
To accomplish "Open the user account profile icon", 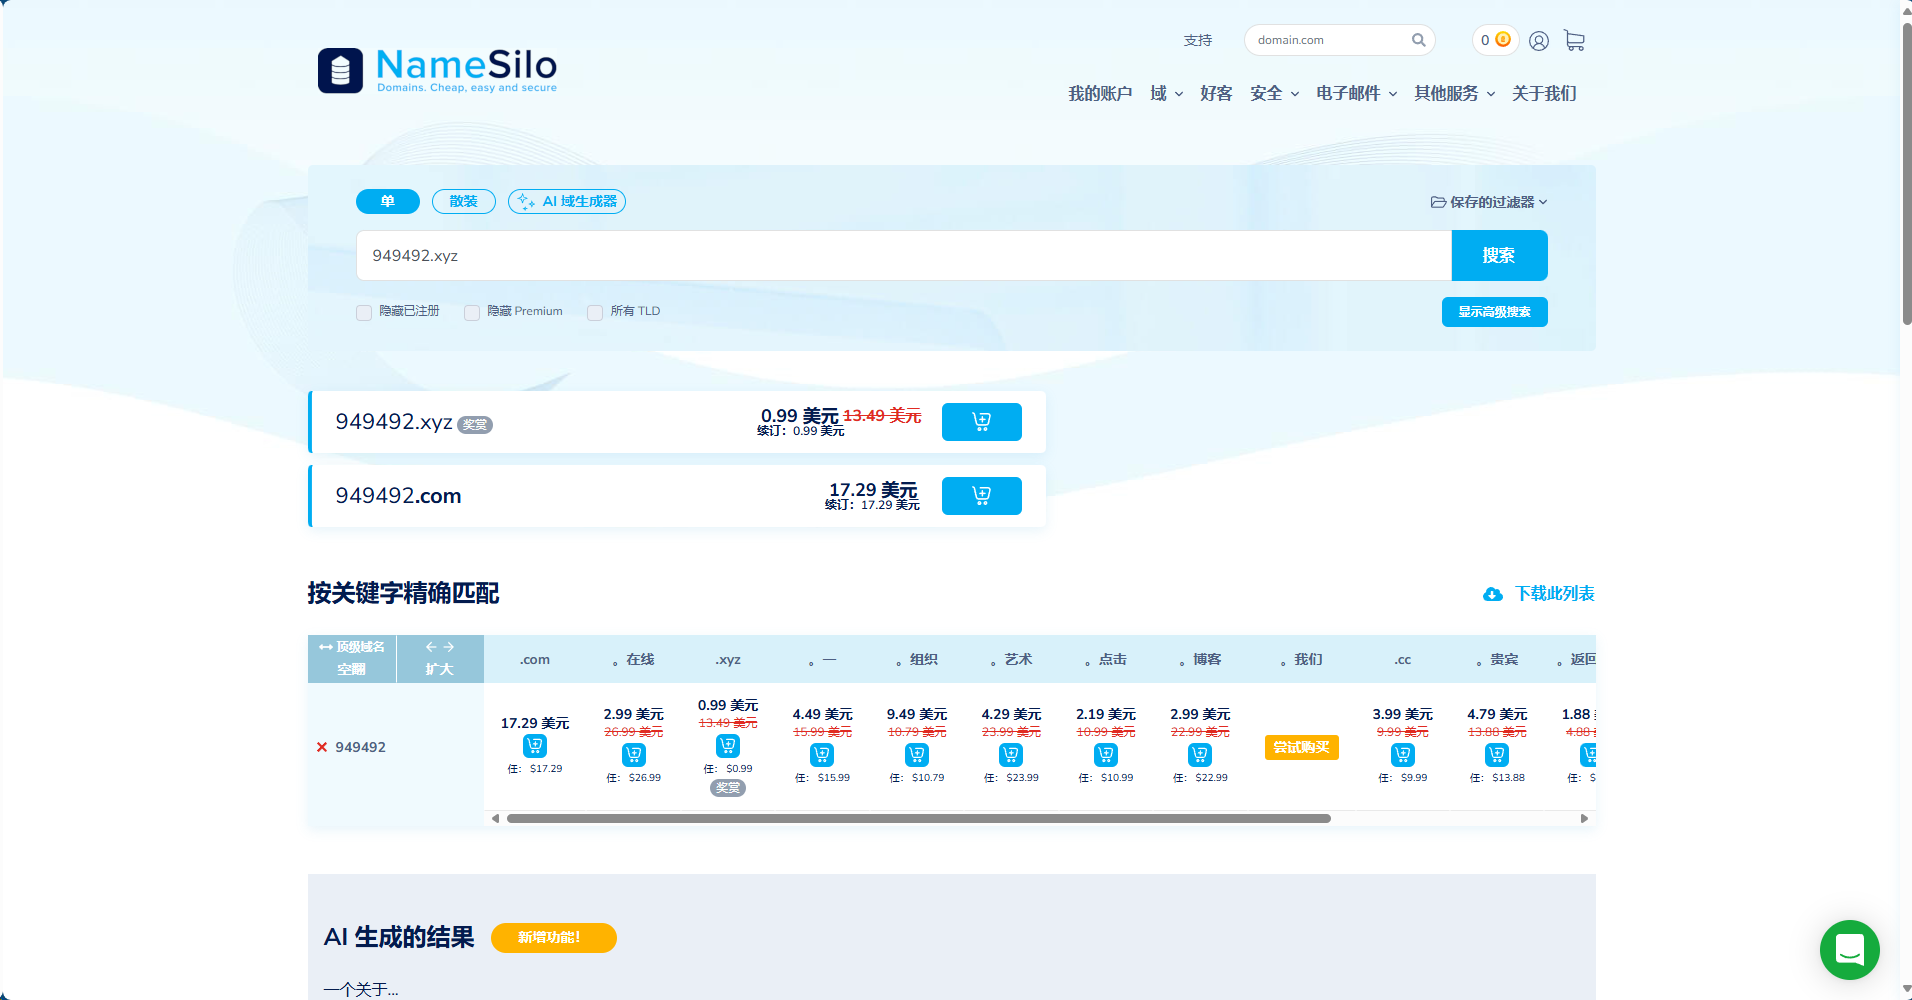I will point(1539,41).
